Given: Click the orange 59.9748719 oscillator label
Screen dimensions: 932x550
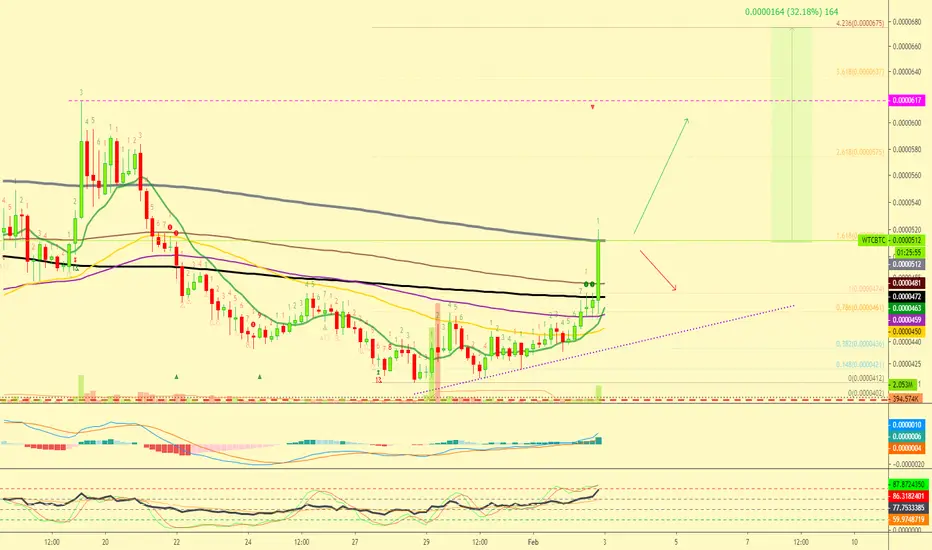Looking at the screenshot, I should coord(908,519).
